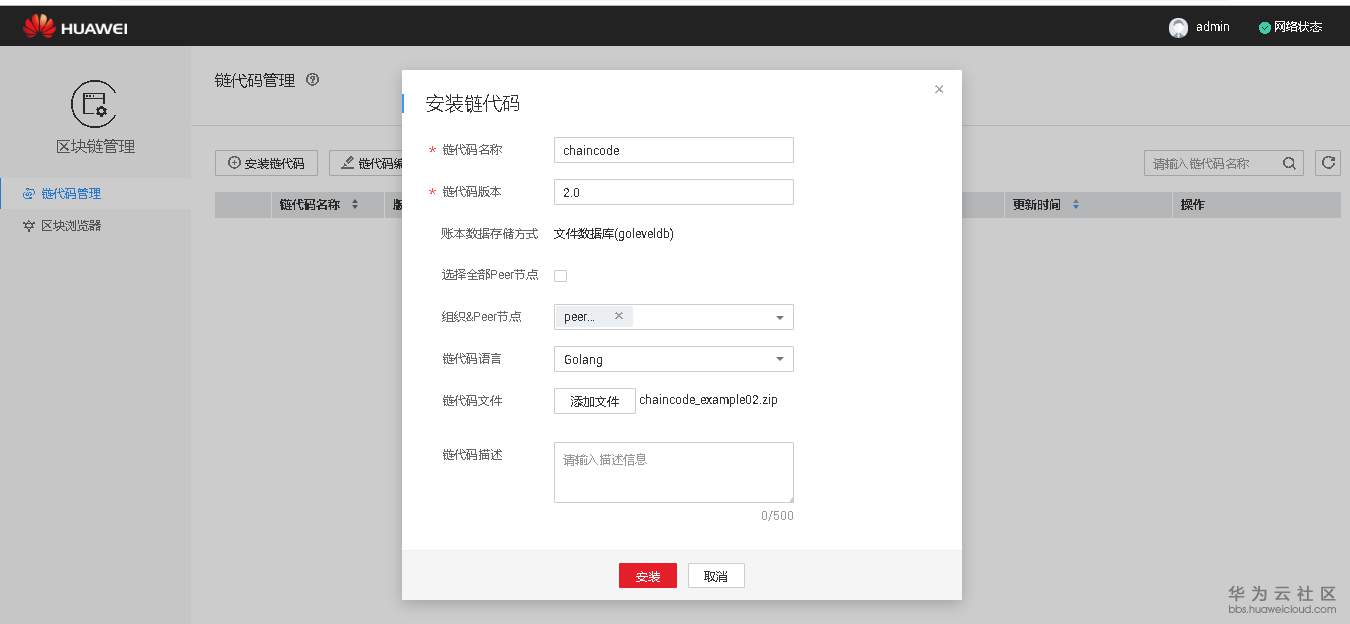Screen dimensions: 1350x624
Task: Open the 链代码语言 Golang language dropdown
Action: click(781, 359)
